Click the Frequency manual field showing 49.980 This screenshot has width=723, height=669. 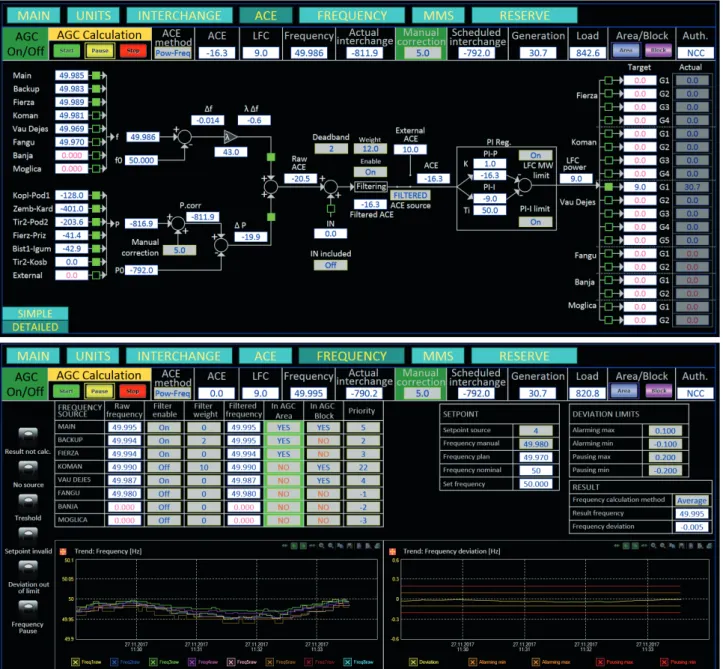535,444
